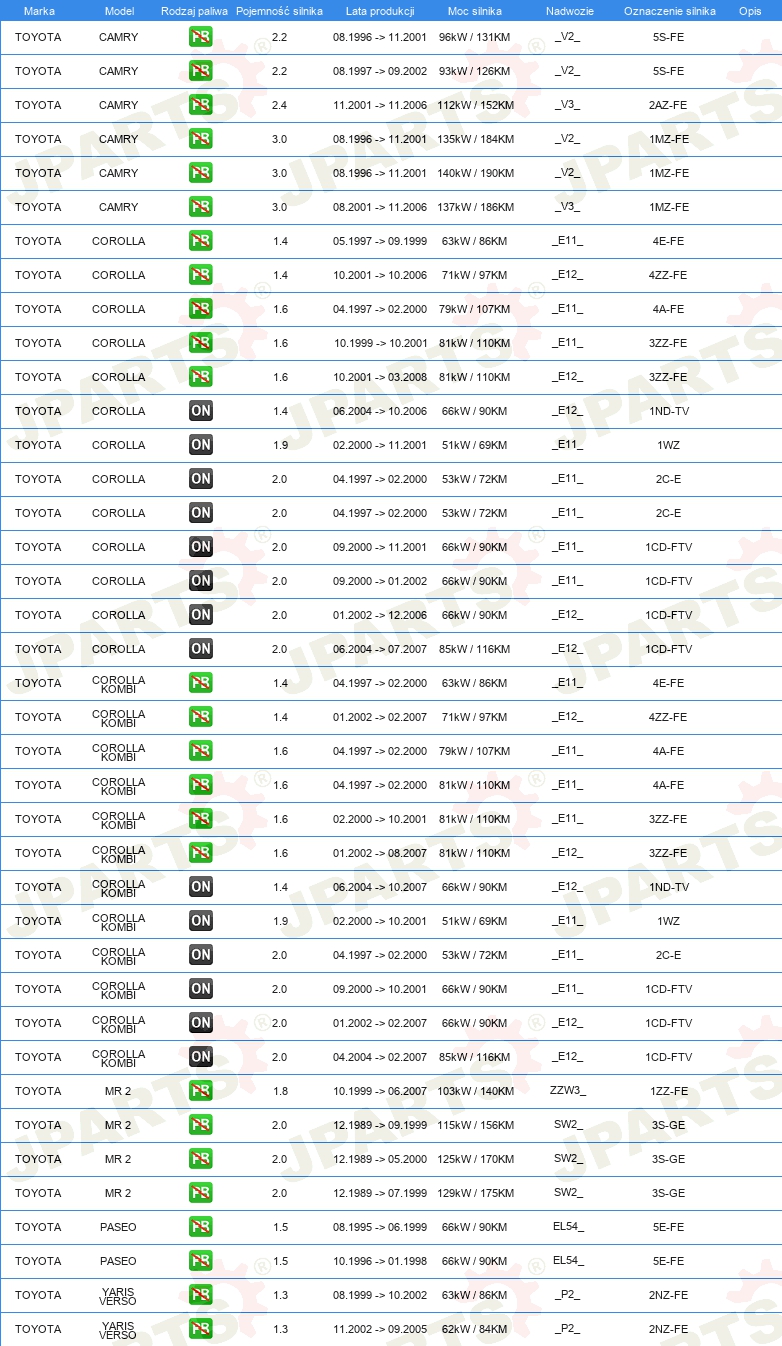Image resolution: width=782 pixels, height=1346 pixels.
Task: Click PB icon in Yaris Verso 63kW / 86KM row
Action: tap(200, 1295)
